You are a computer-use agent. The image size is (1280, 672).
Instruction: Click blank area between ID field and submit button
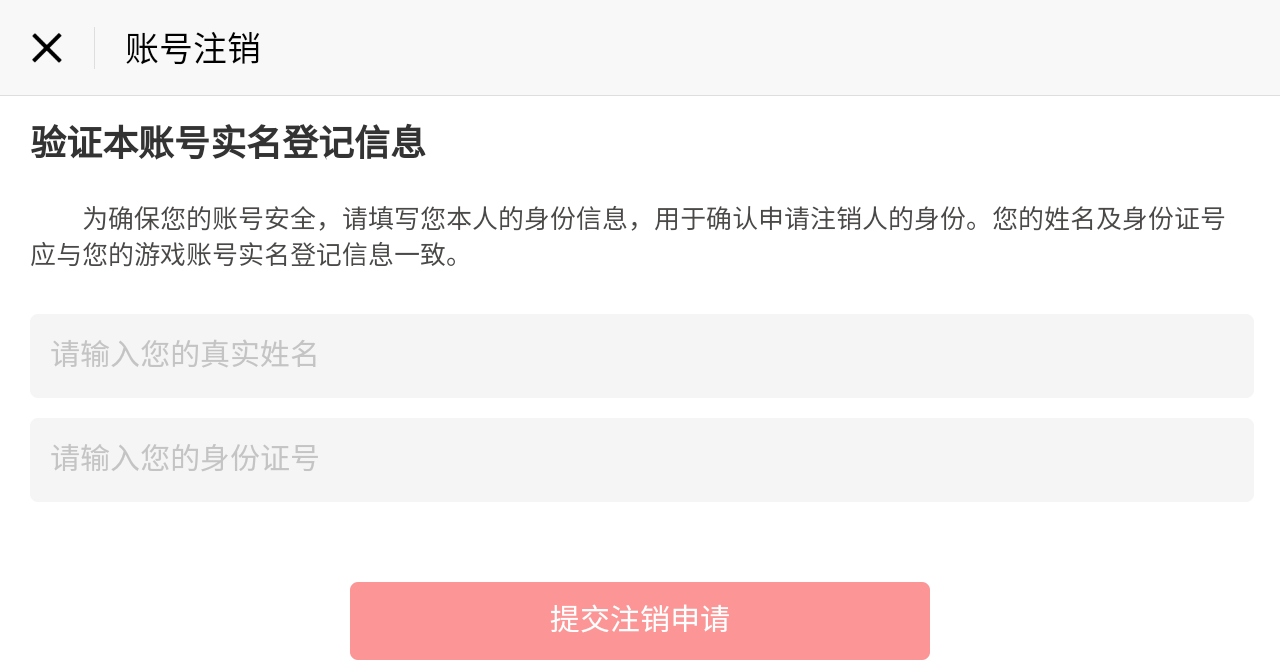pos(640,542)
